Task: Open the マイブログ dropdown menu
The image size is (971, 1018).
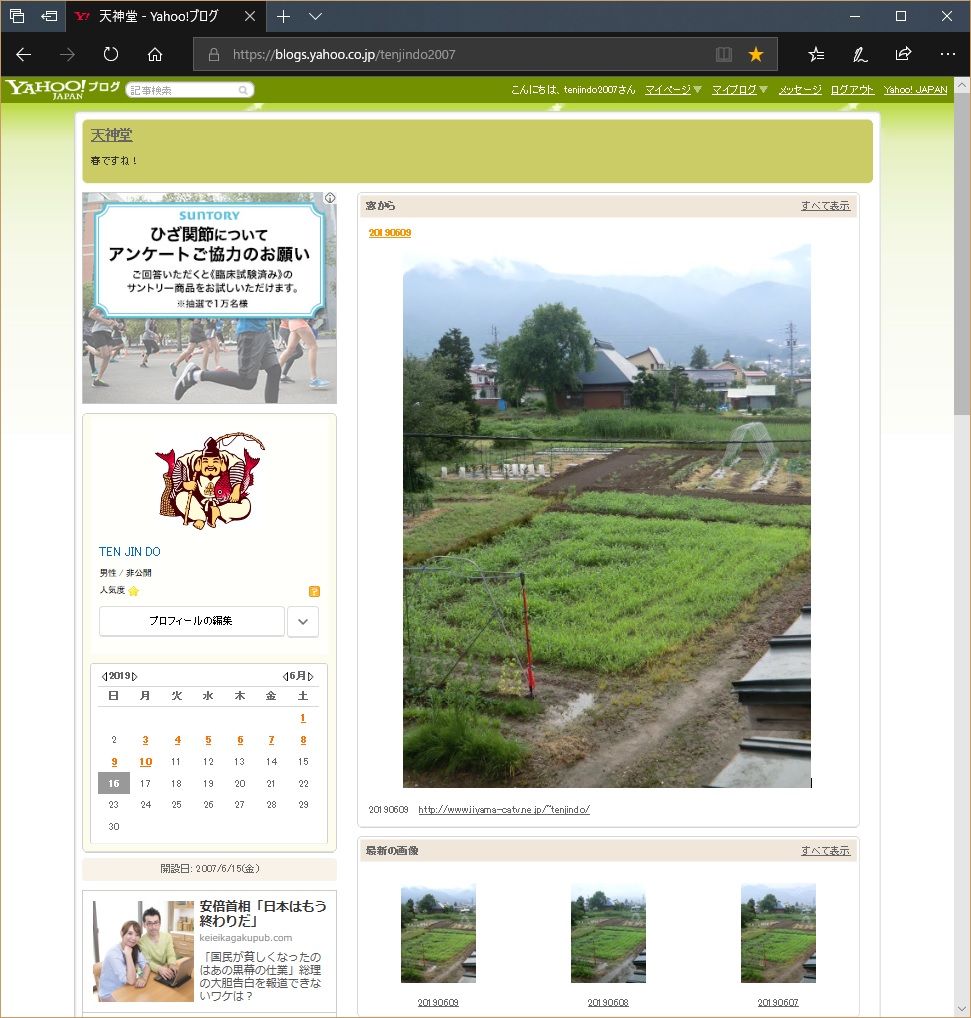Action: click(x=740, y=90)
